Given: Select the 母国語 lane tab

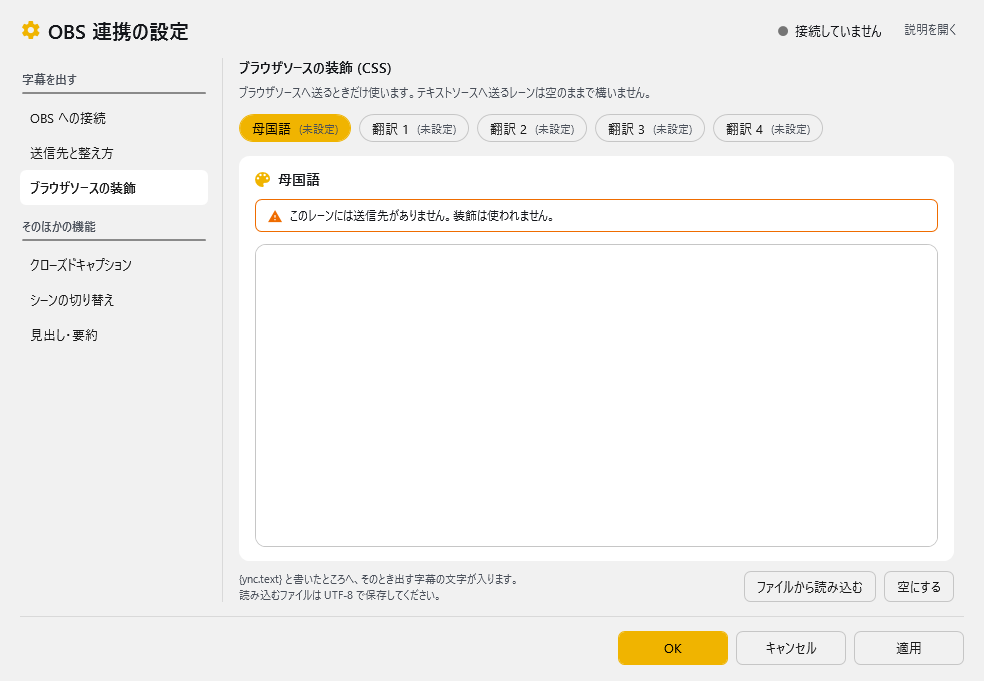Looking at the screenshot, I should pyautogui.click(x=295, y=129).
